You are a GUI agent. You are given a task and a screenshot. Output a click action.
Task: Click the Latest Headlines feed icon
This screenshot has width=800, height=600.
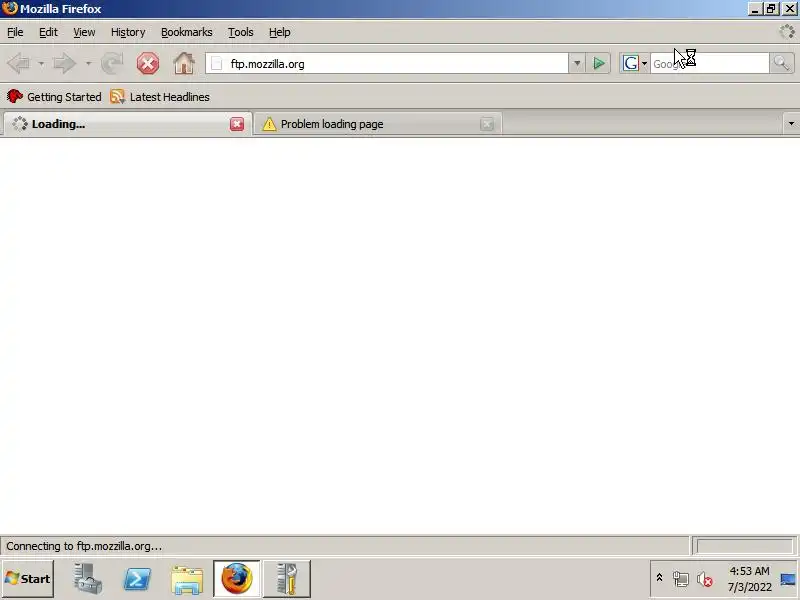(117, 96)
